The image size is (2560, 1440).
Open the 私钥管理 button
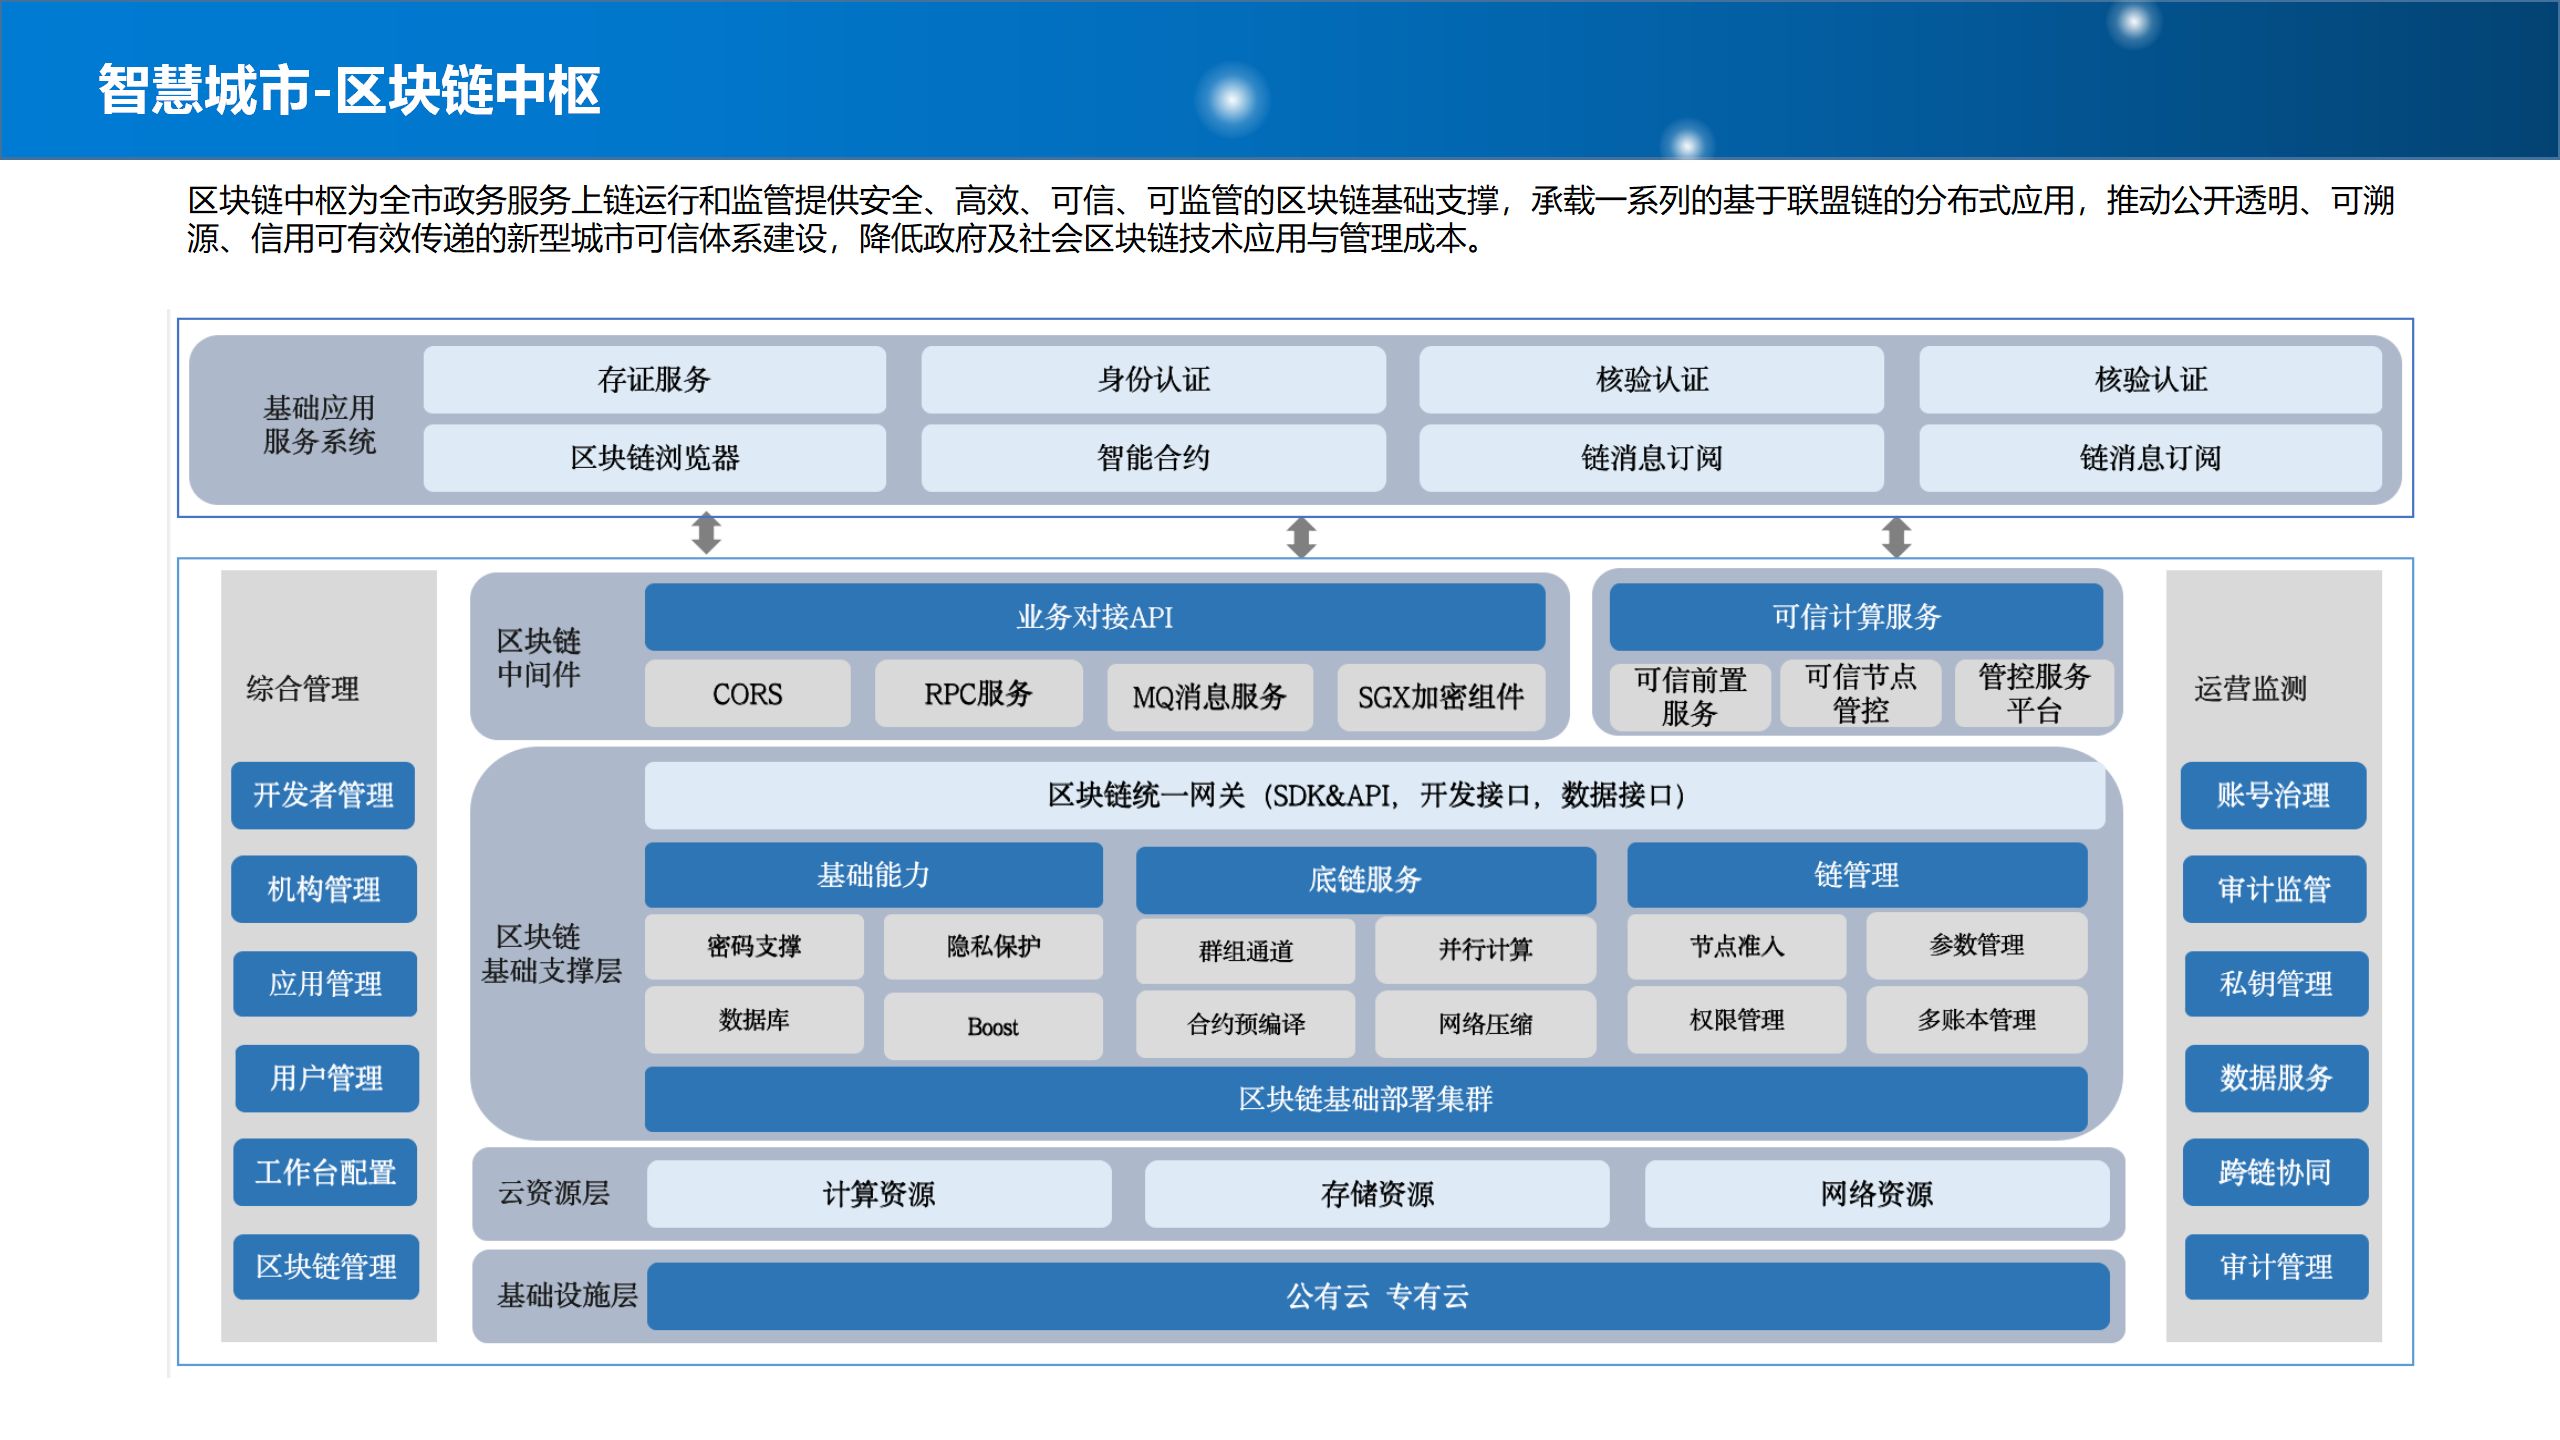tap(2276, 984)
